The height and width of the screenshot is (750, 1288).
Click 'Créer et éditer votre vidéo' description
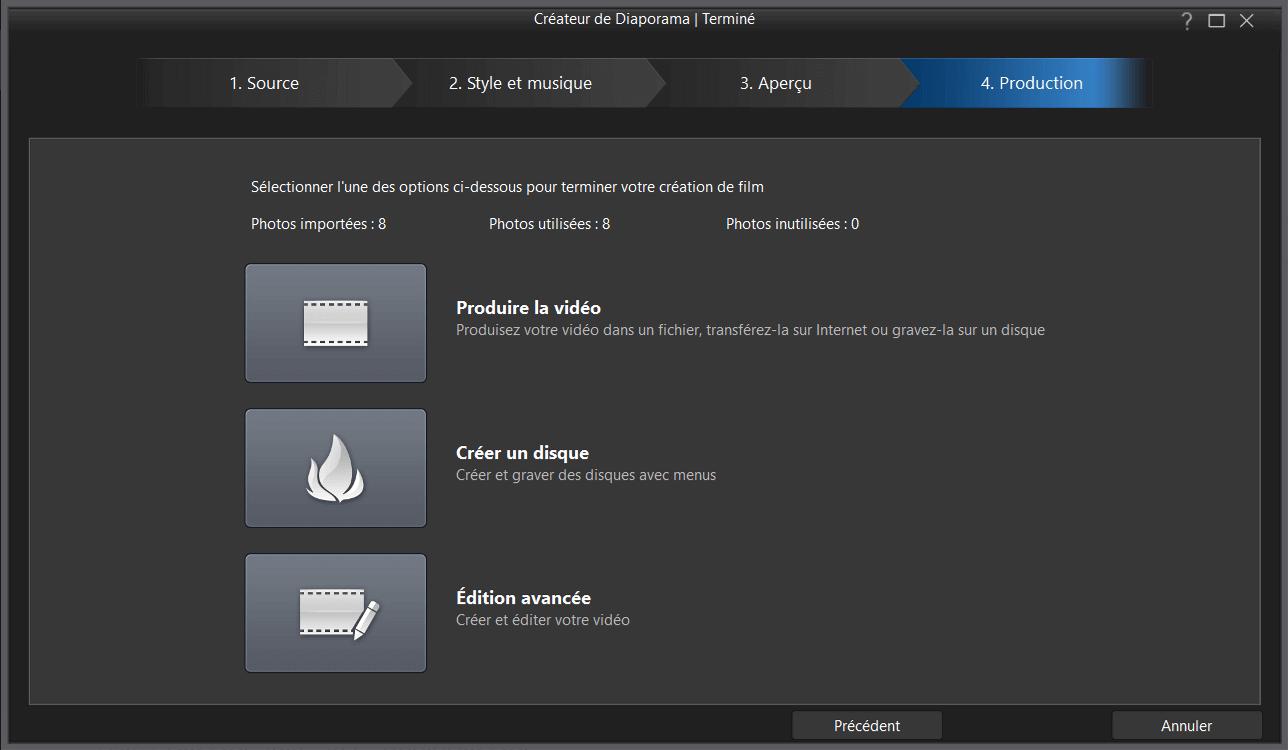tap(543, 620)
